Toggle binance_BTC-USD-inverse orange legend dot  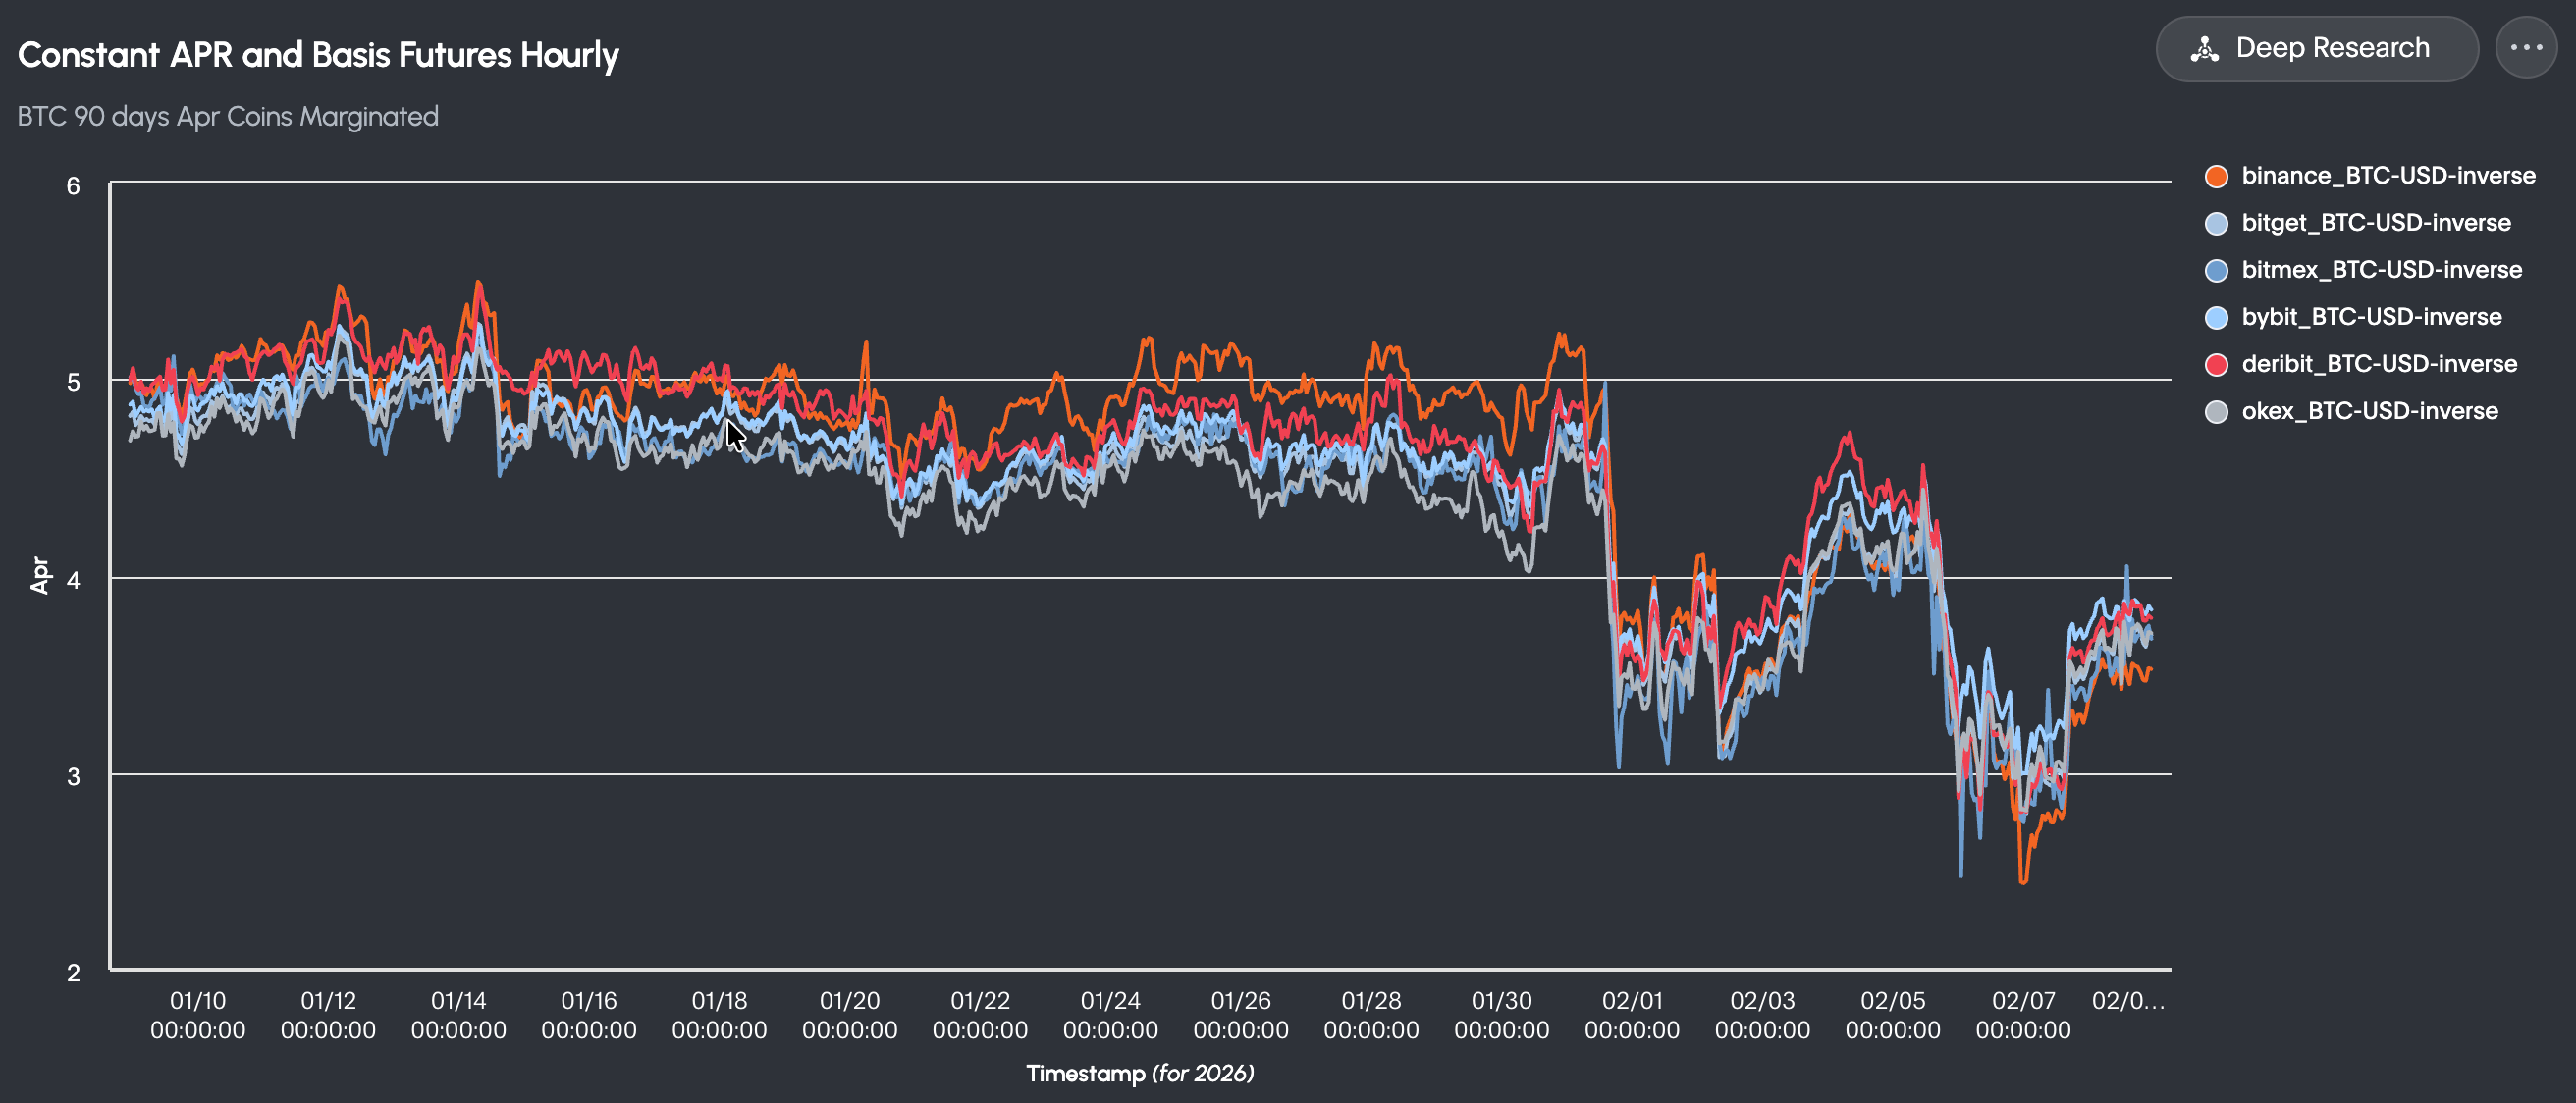click(x=2216, y=176)
